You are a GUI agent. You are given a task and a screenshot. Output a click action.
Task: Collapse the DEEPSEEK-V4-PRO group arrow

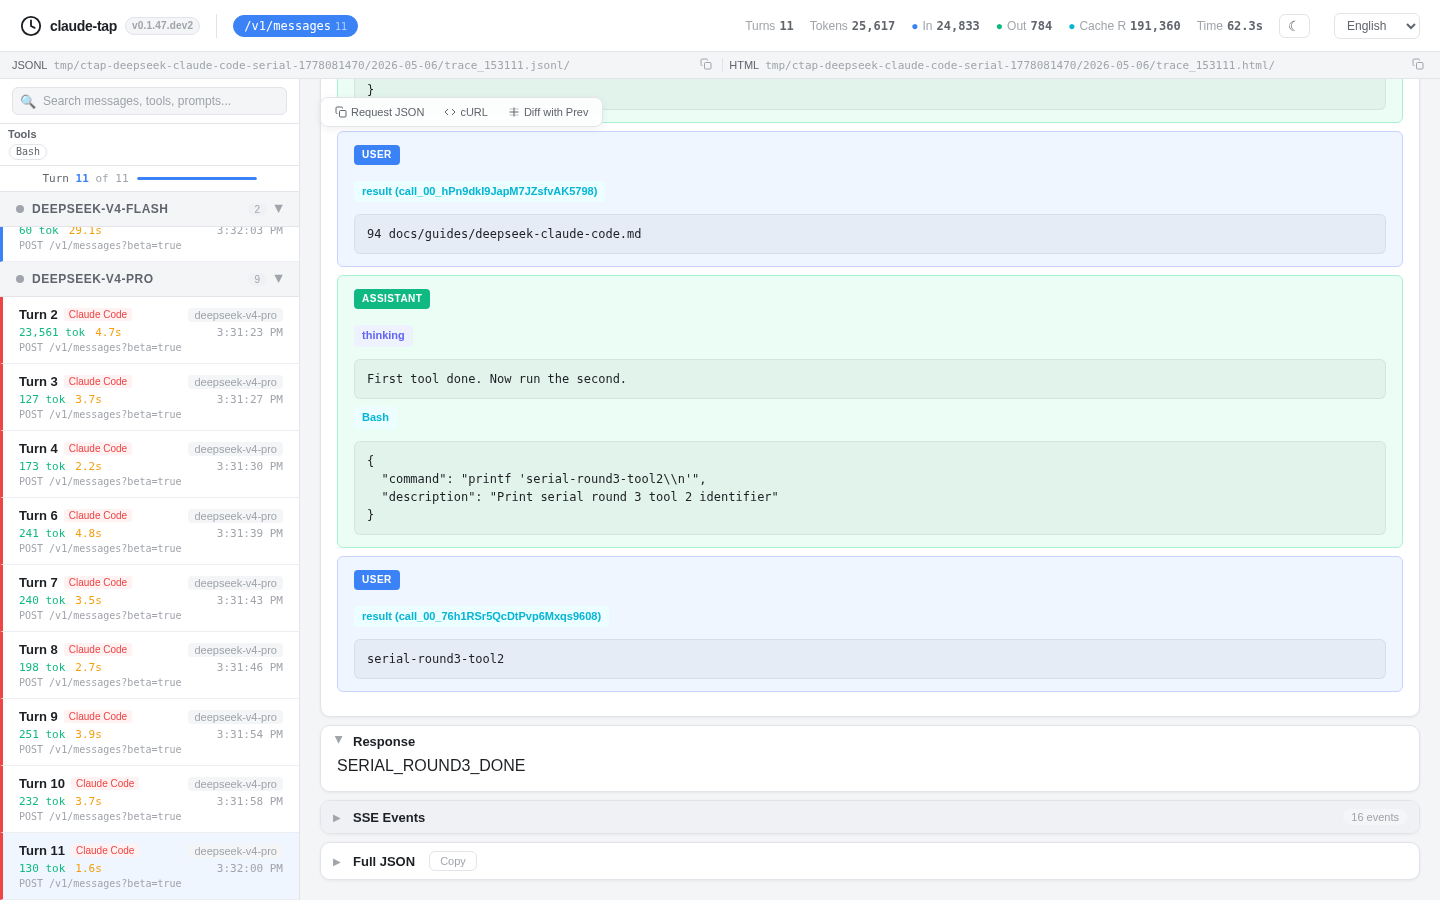278,279
